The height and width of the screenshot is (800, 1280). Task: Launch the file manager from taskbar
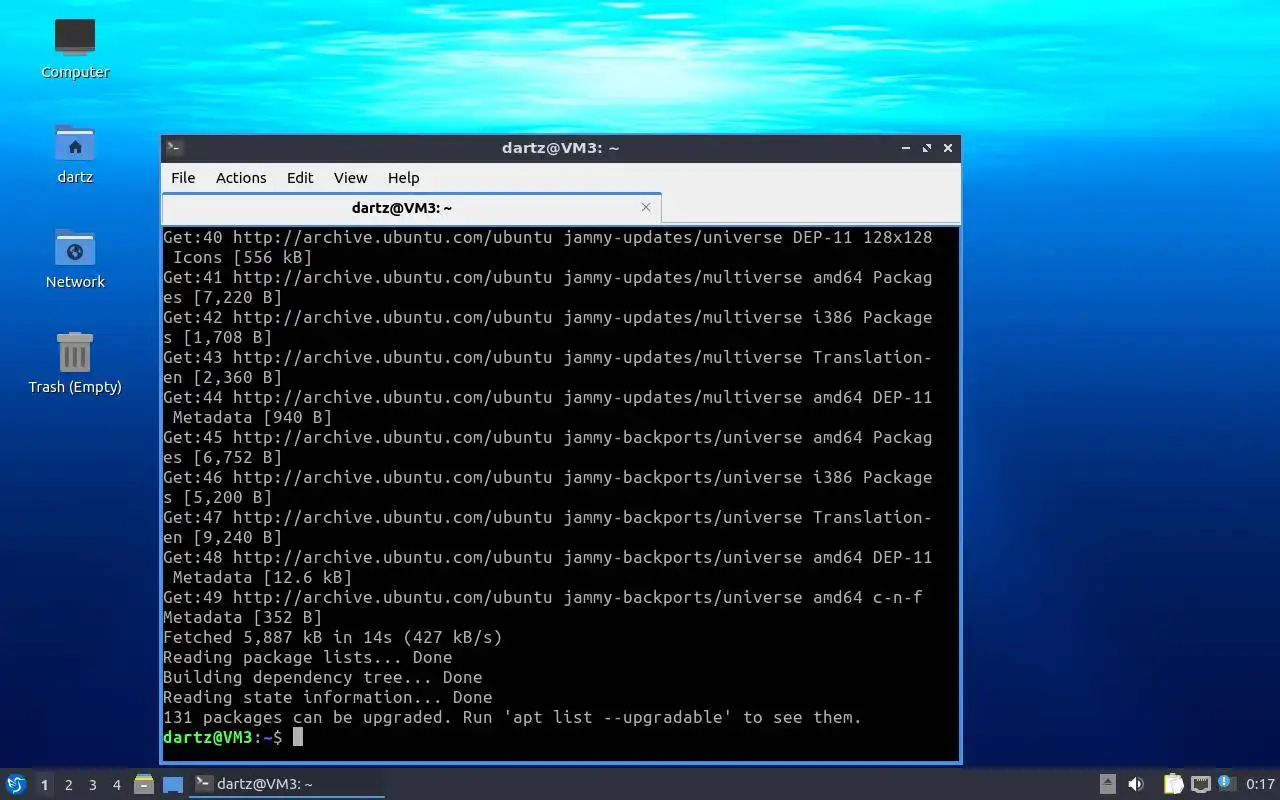pyautogui.click(x=144, y=784)
